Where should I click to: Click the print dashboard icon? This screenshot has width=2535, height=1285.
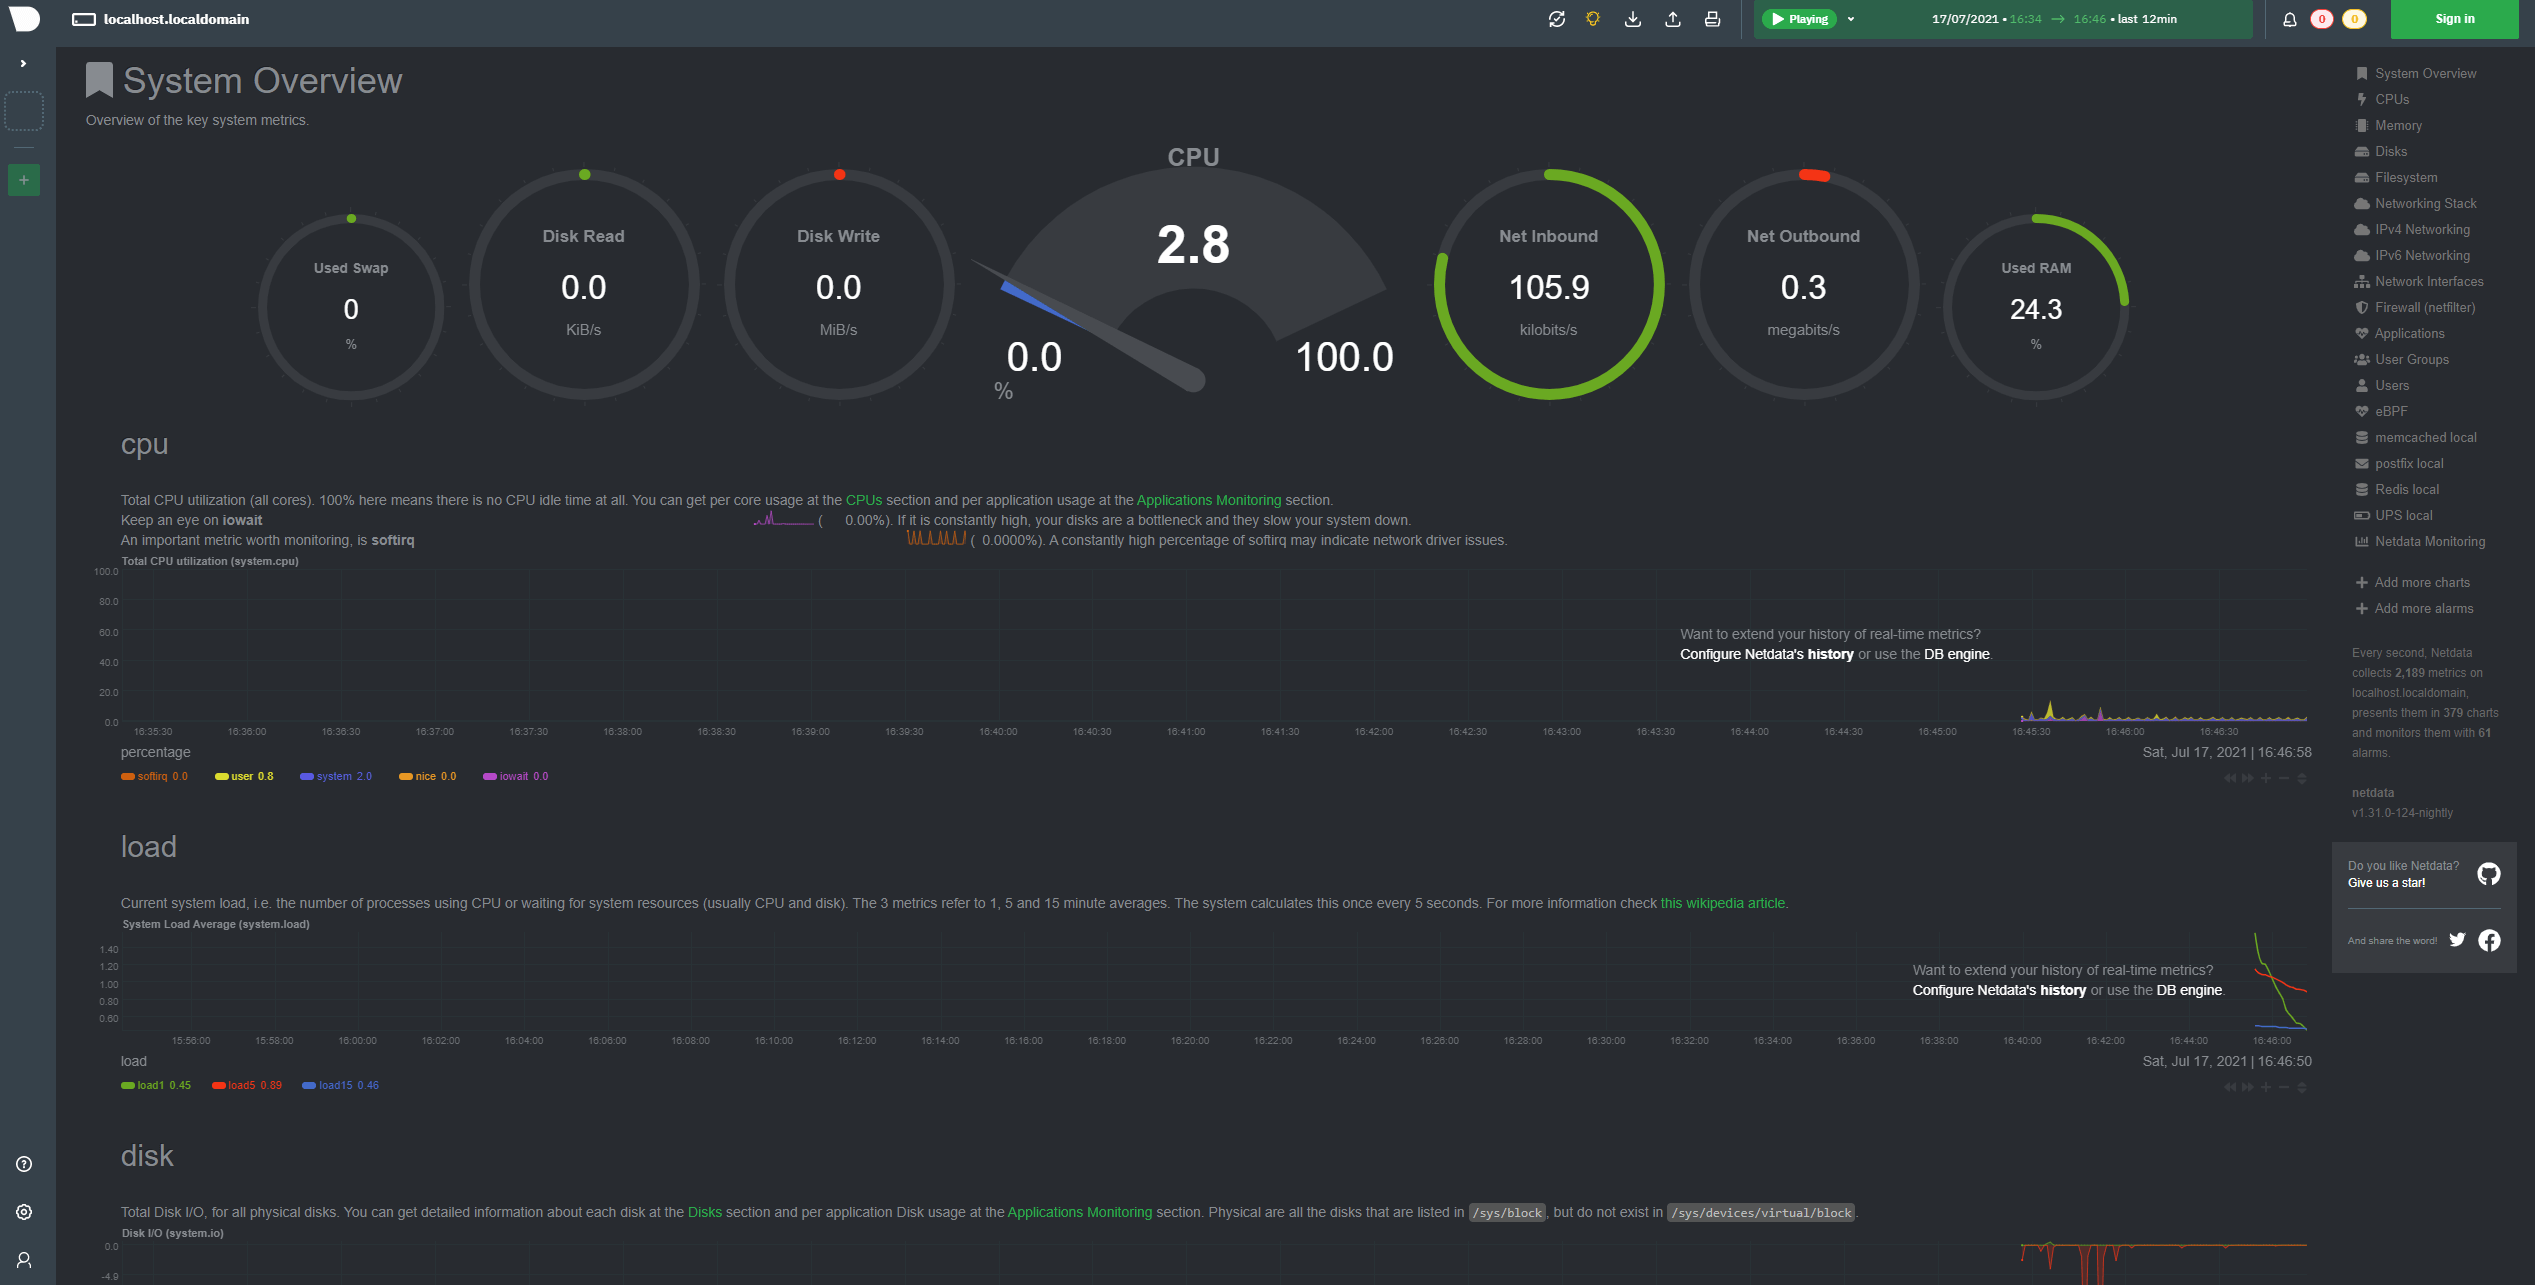(x=1712, y=19)
